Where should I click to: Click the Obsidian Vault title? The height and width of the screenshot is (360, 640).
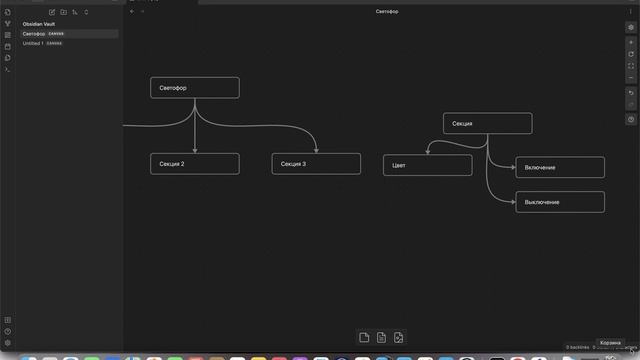[39, 24]
